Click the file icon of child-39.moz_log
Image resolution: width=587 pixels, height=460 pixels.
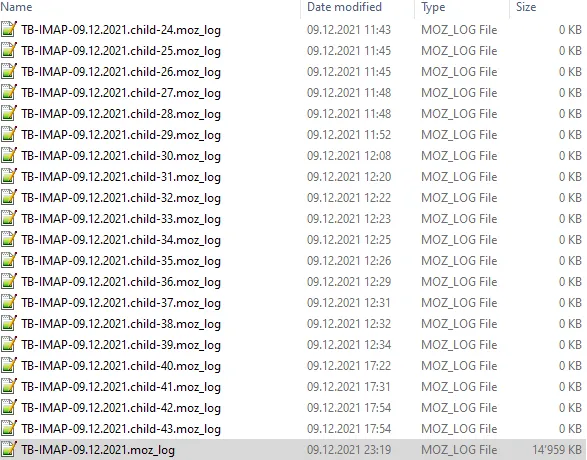[9, 344]
